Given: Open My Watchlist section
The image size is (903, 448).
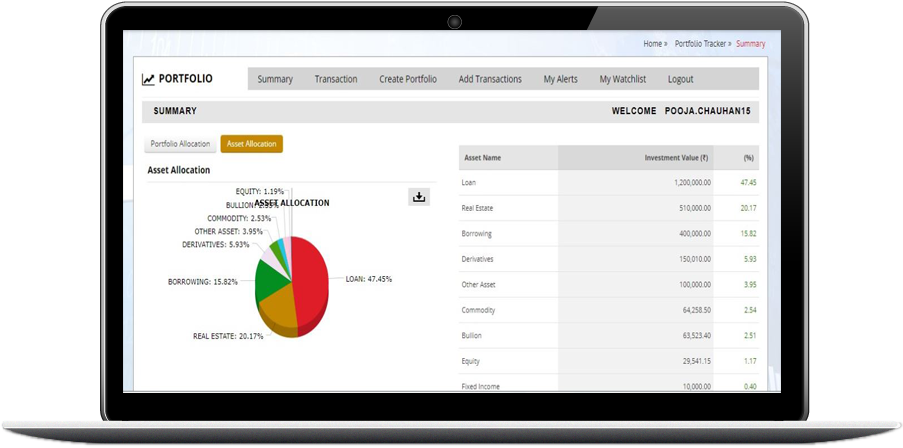Looking at the screenshot, I should pos(623,79).
